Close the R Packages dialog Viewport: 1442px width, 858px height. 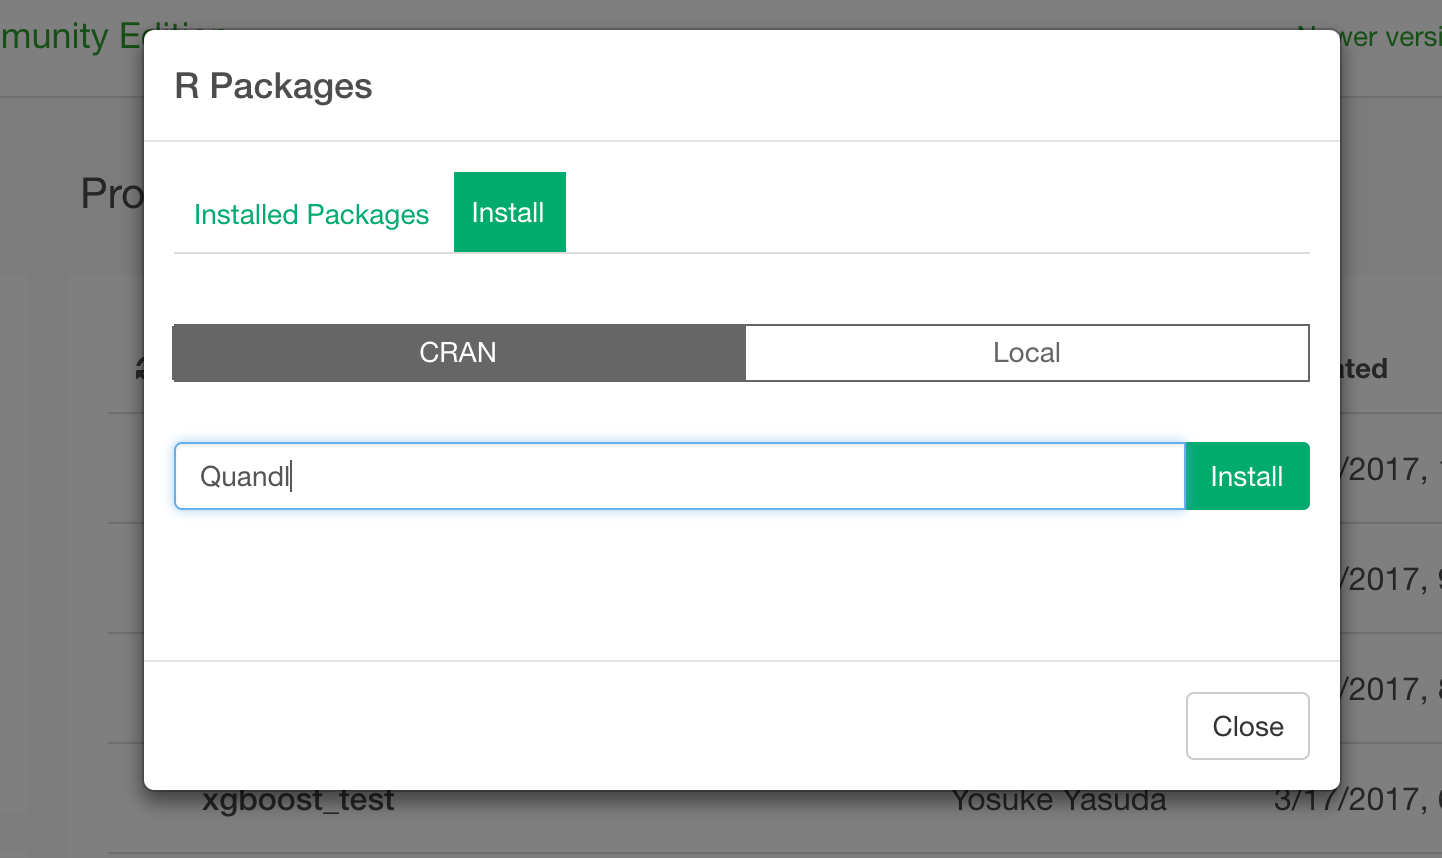coord(1247,726)
